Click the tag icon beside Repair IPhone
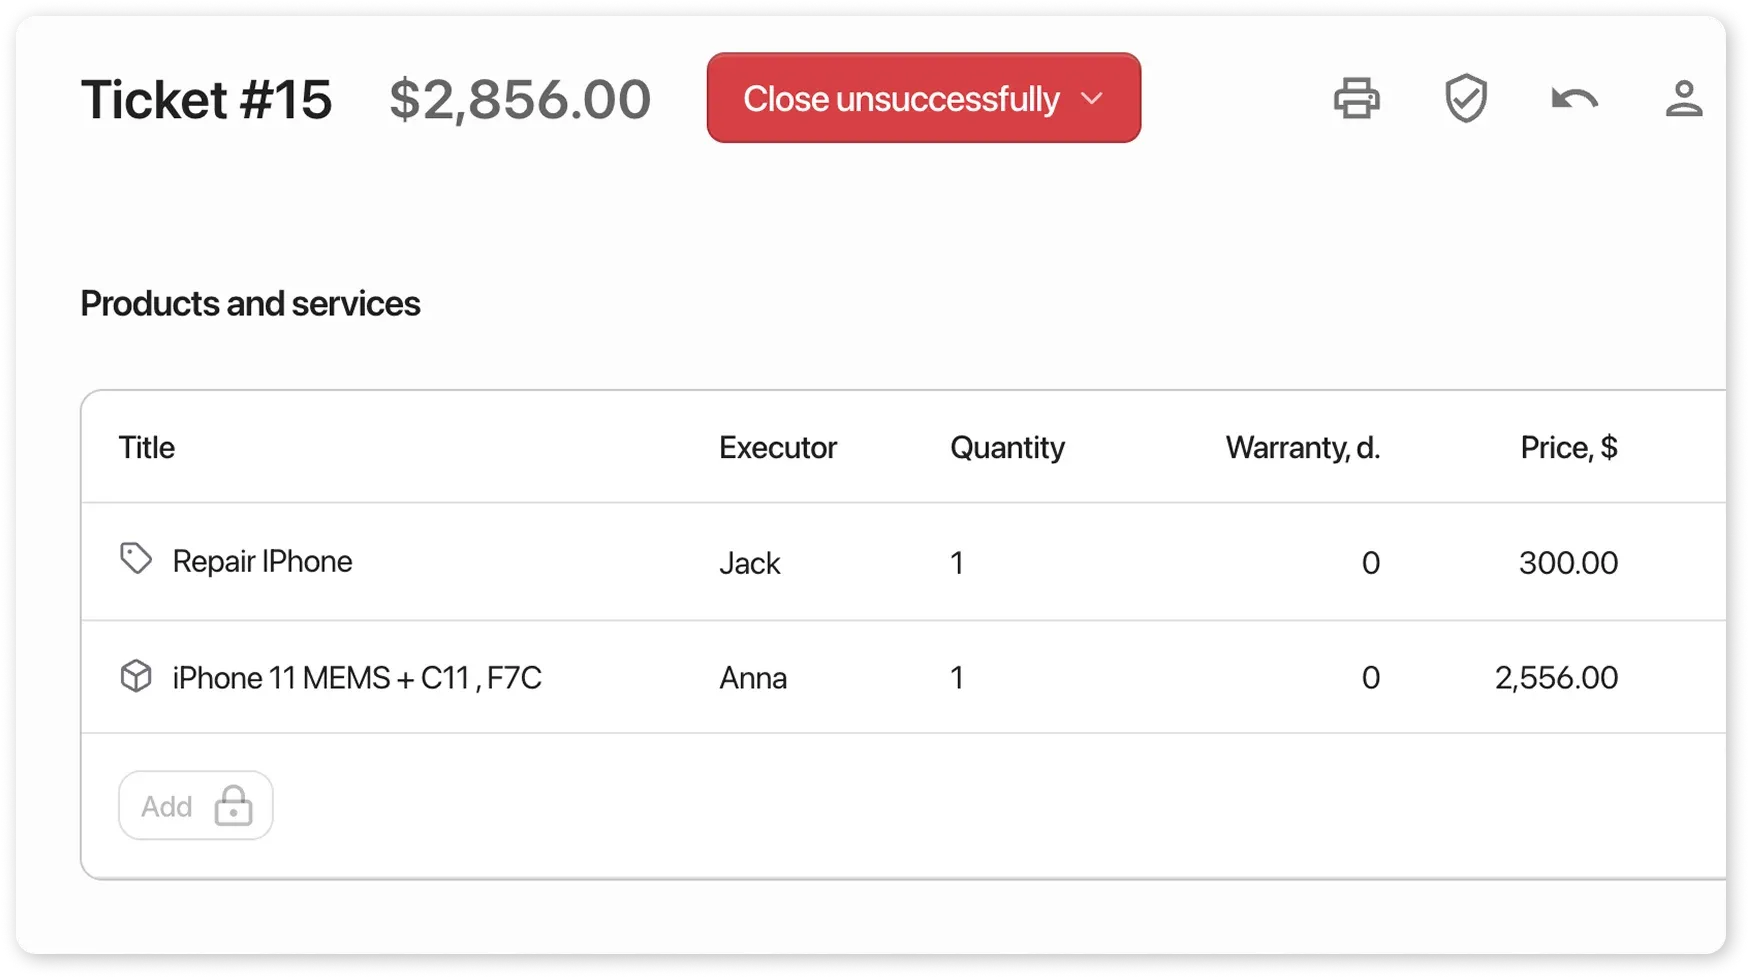The image size is (1750, 978). tap(135, 560)
